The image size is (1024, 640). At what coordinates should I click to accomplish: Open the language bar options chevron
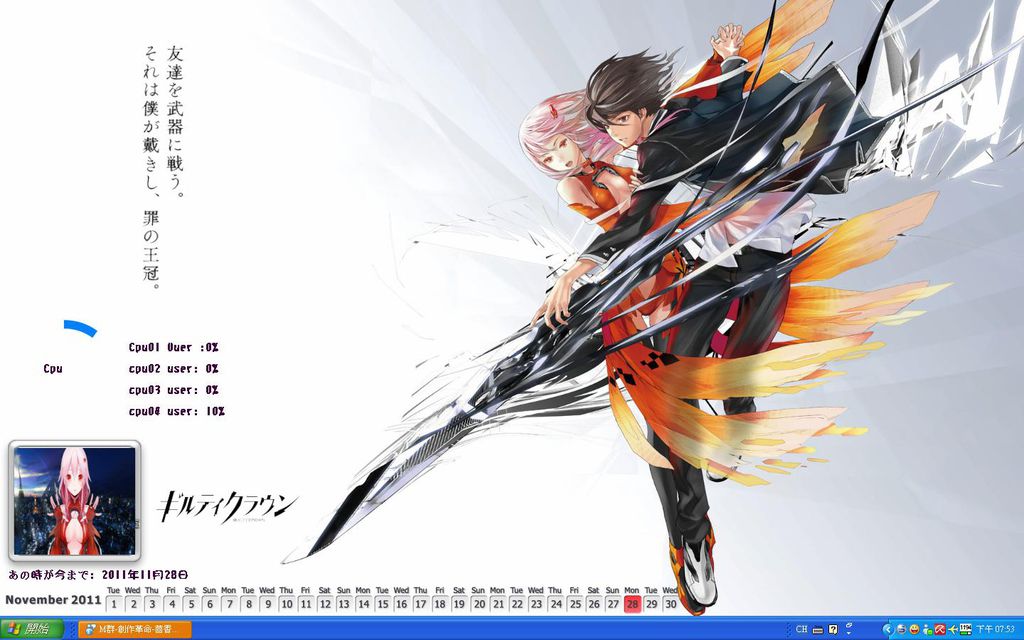[849, 631]
